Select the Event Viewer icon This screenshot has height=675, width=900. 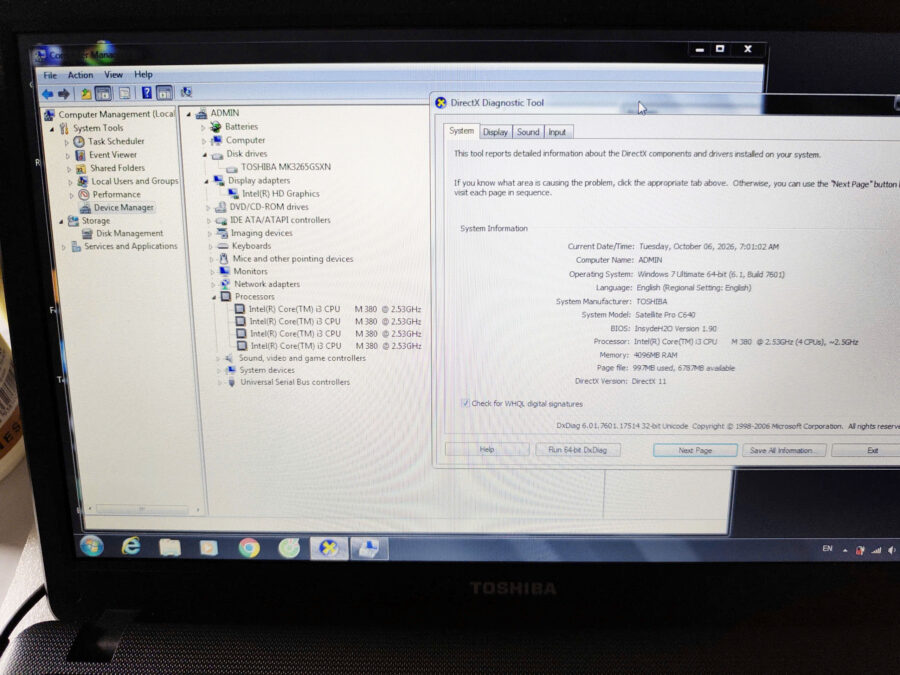click(80, 155)
